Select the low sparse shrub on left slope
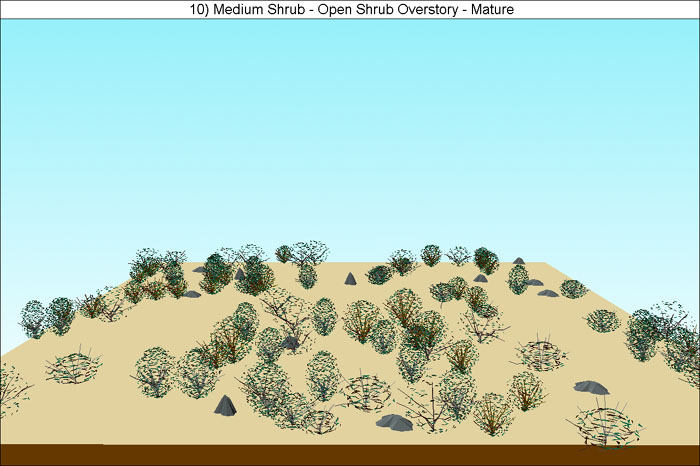 pos(74,367)
